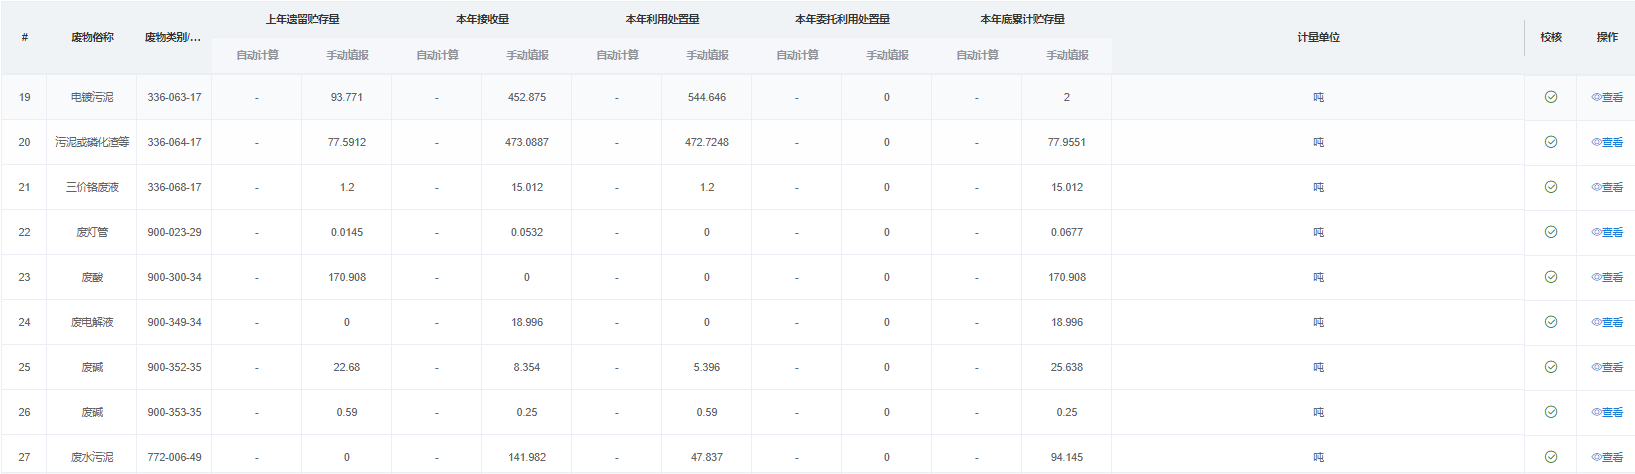1635x474 pixels.
Task: Click the 吨 unit in row 25
Action: click(x=1318, y=367)
